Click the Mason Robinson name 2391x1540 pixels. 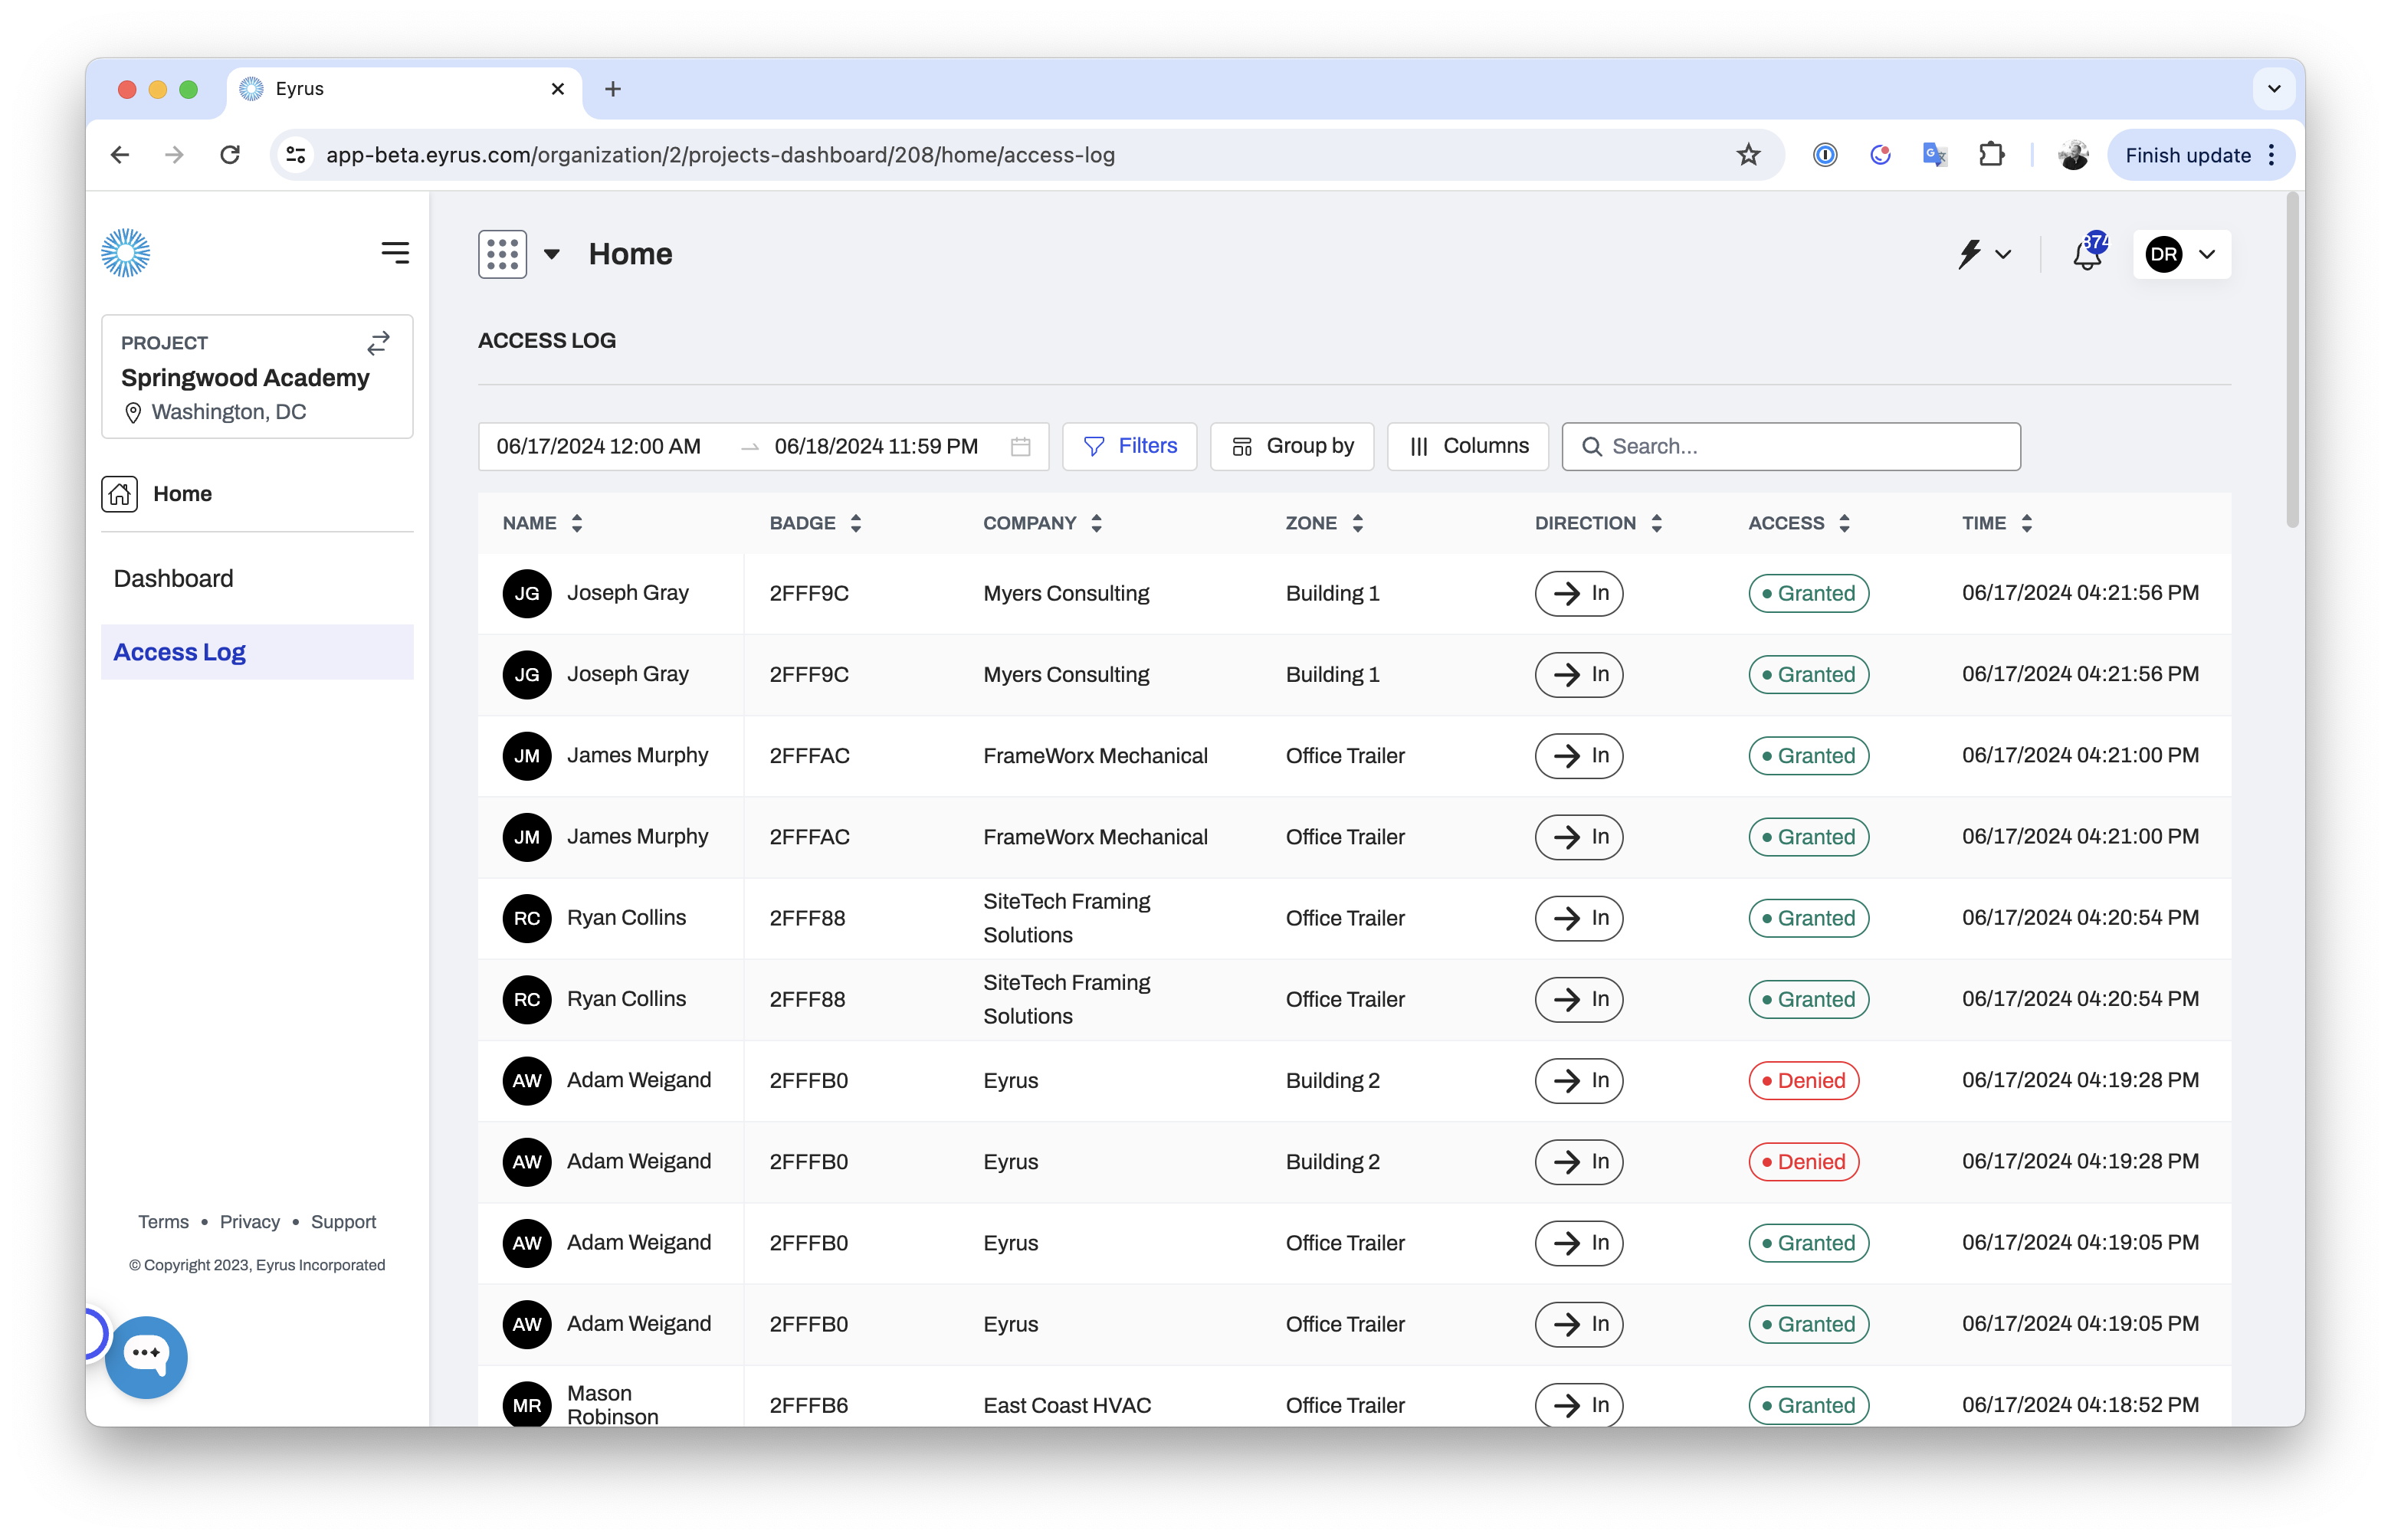tap(613, 1404)
